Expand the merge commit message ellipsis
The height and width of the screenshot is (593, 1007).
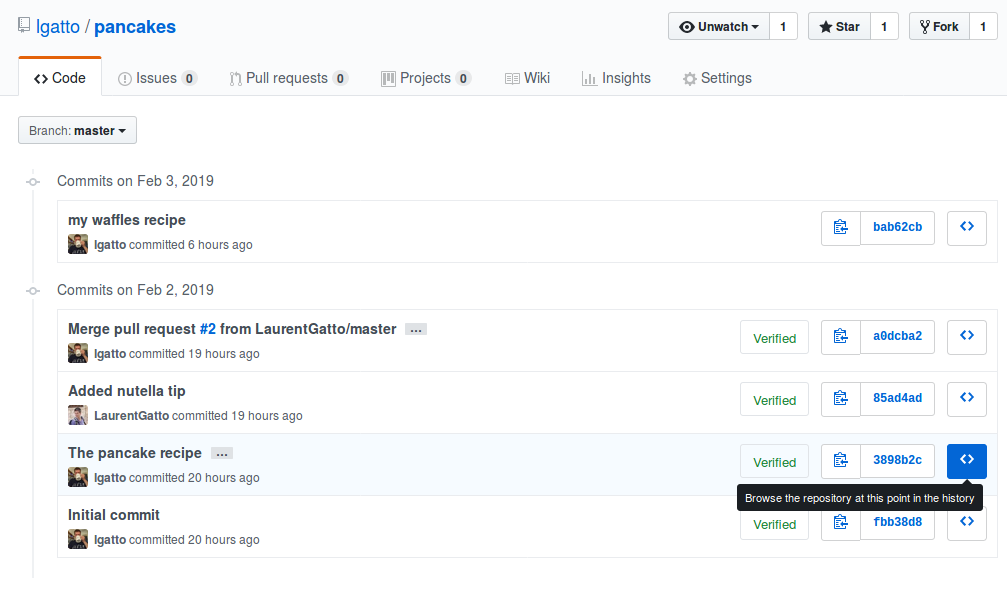pos(415,328)
